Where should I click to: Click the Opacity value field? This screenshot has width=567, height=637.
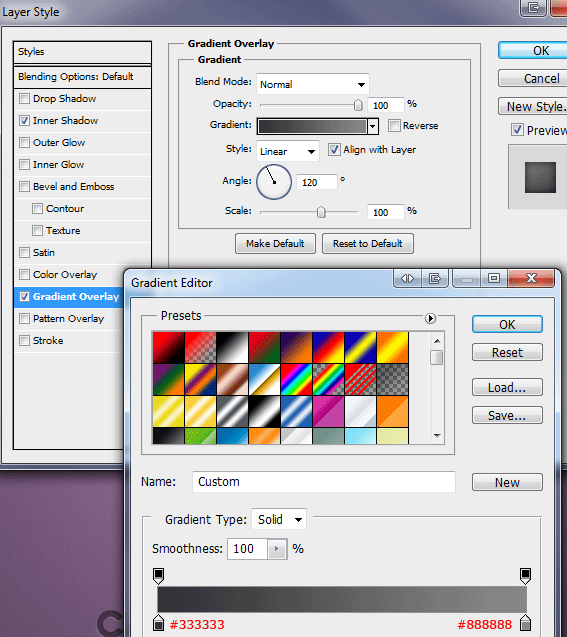coord(386,105)
